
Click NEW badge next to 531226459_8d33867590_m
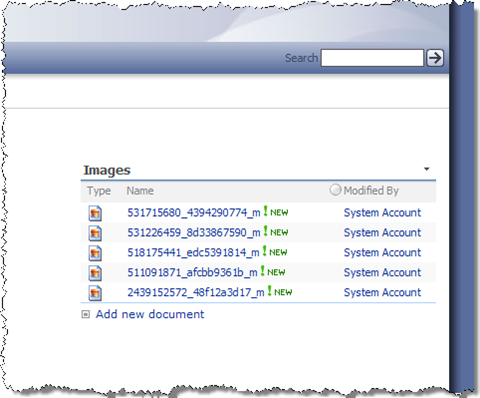tap(276, 232)
